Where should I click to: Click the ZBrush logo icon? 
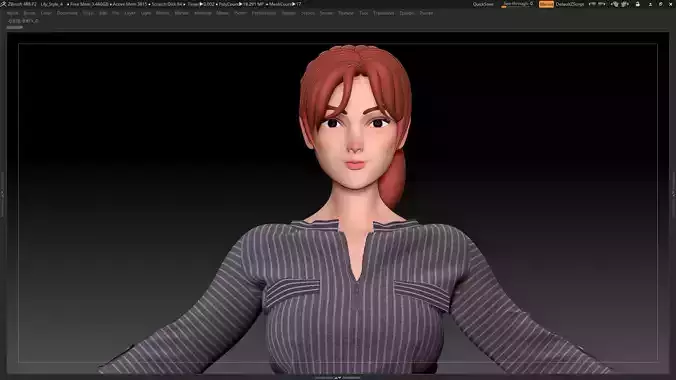click(3, 4)
